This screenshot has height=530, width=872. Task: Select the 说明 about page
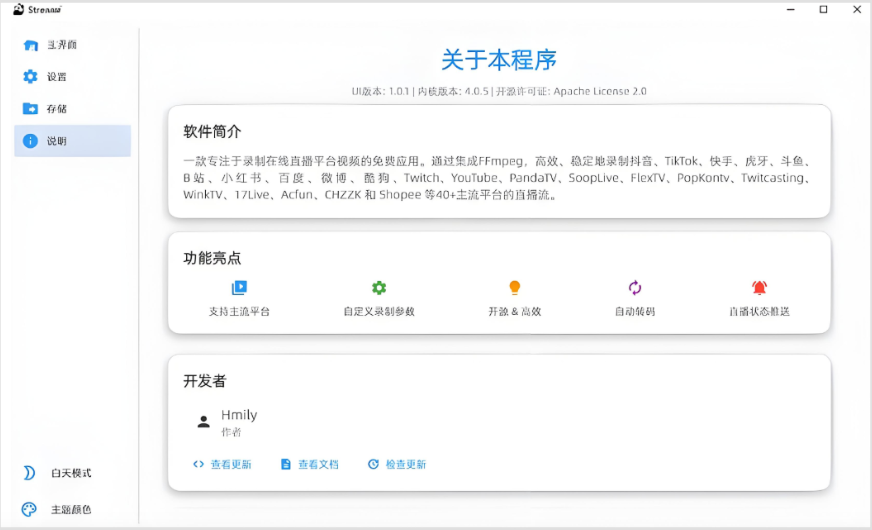pos(72,141)
